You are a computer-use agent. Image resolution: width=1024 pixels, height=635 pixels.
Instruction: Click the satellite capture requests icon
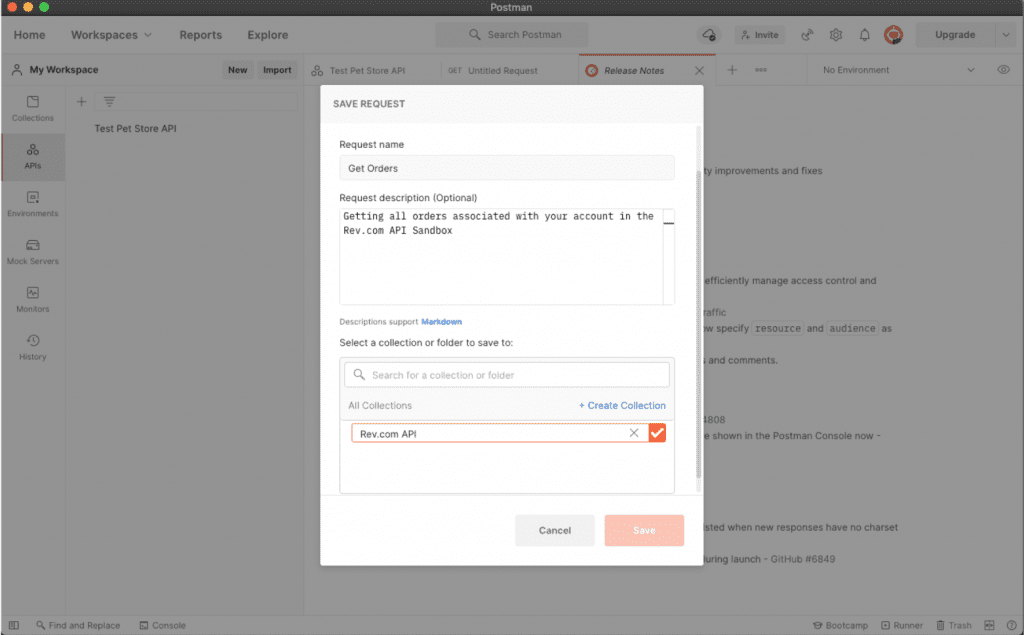[807, 35]
